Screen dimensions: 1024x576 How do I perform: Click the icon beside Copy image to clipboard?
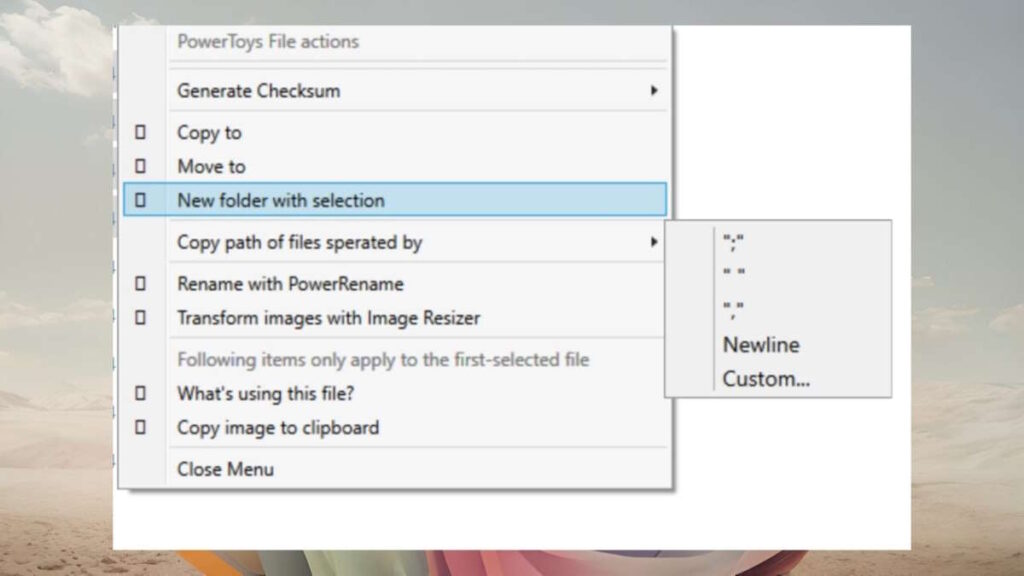(140, 428)
